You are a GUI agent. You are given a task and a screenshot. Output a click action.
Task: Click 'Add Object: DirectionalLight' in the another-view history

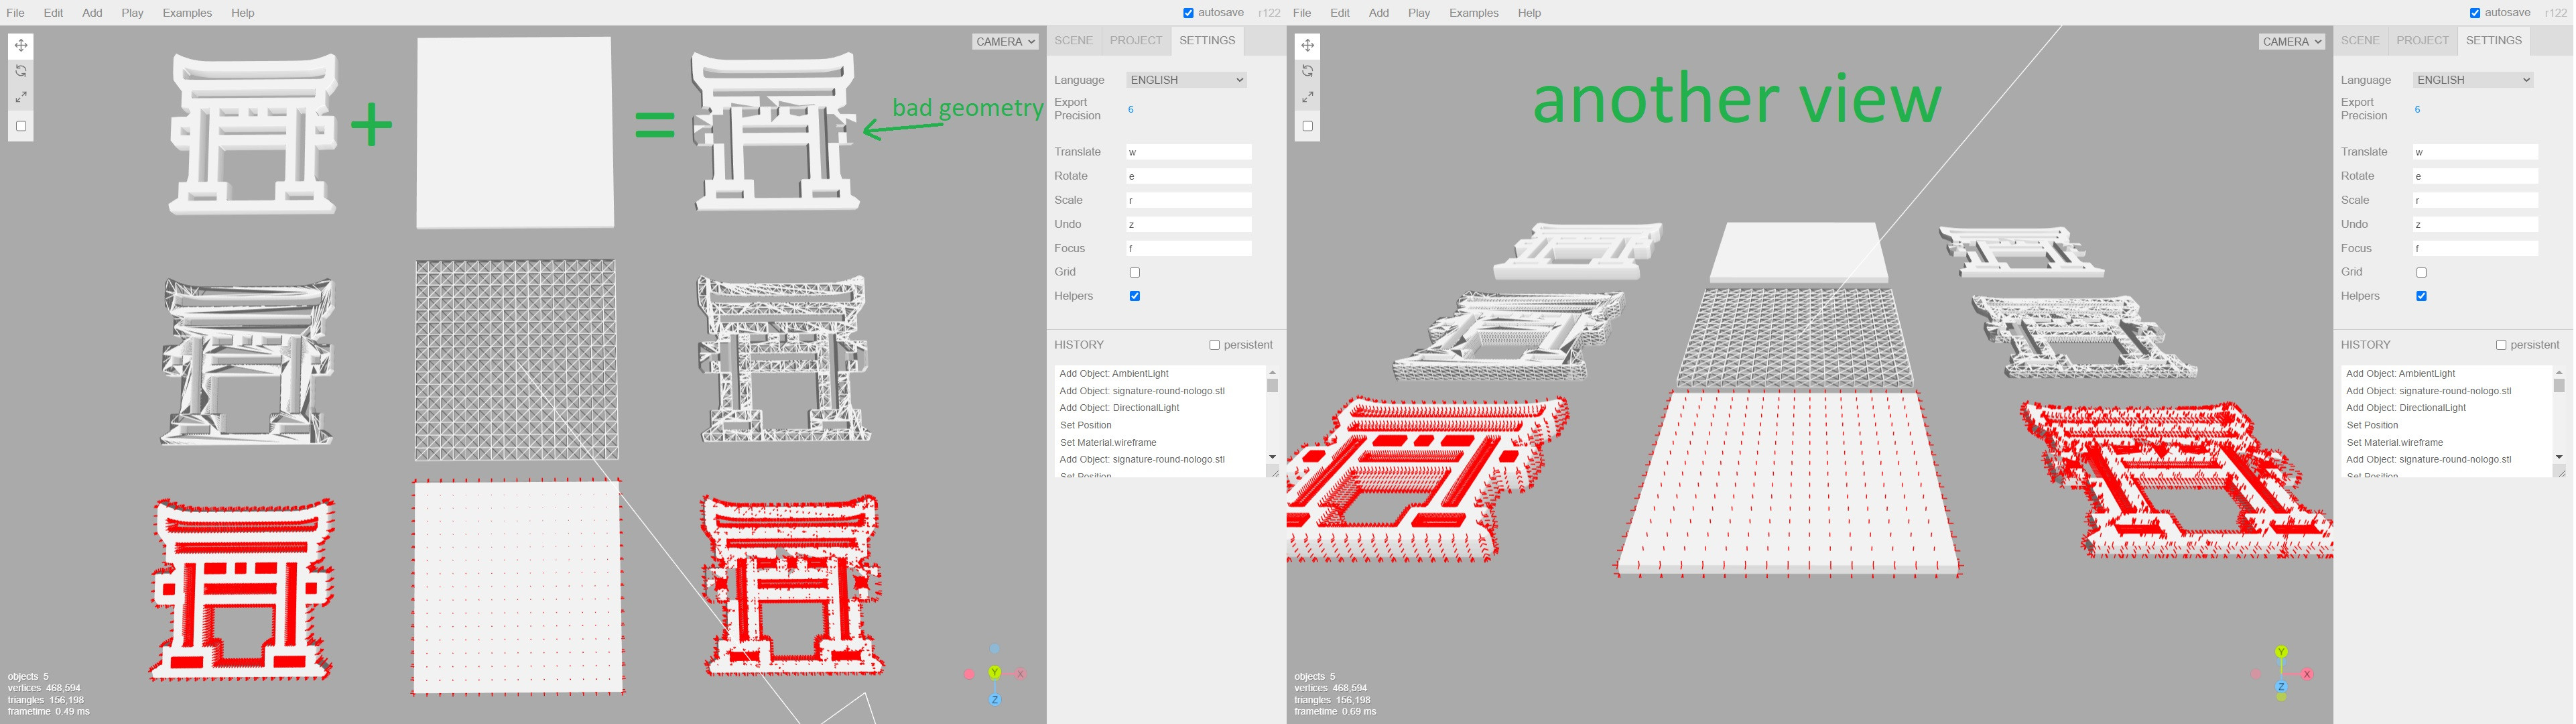[2405, 408]
